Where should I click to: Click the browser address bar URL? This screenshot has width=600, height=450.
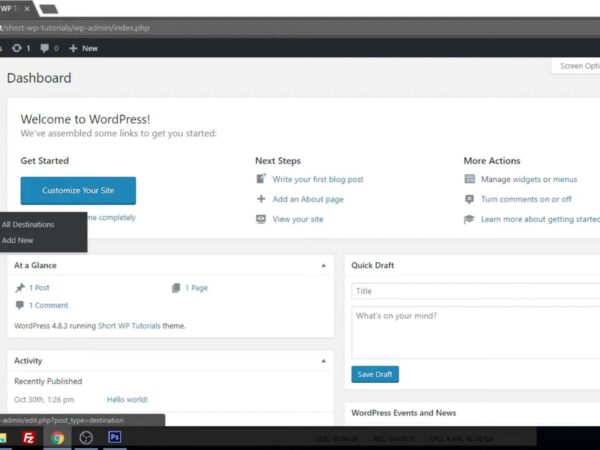click(x=75, y=28)
